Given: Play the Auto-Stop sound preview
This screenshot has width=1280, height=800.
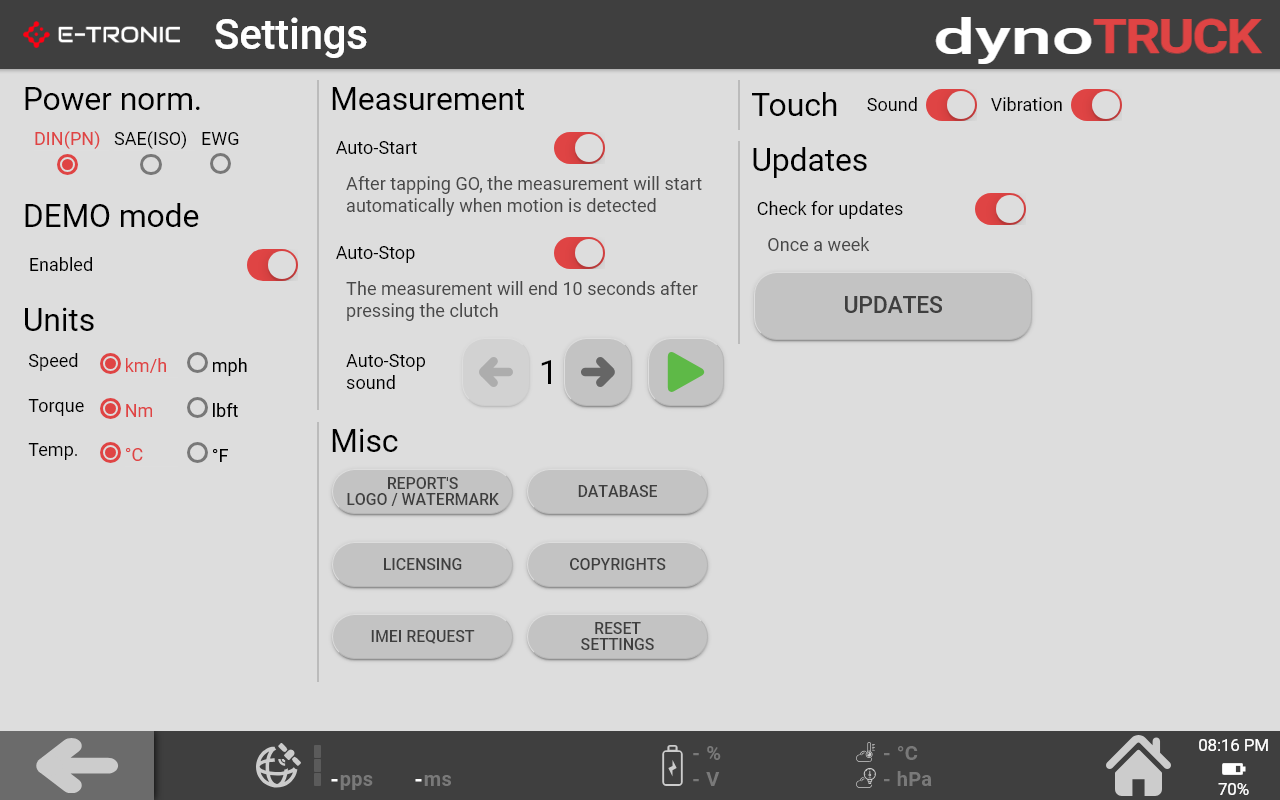Looking at the screenshot, I should click(x=685, y=372).
